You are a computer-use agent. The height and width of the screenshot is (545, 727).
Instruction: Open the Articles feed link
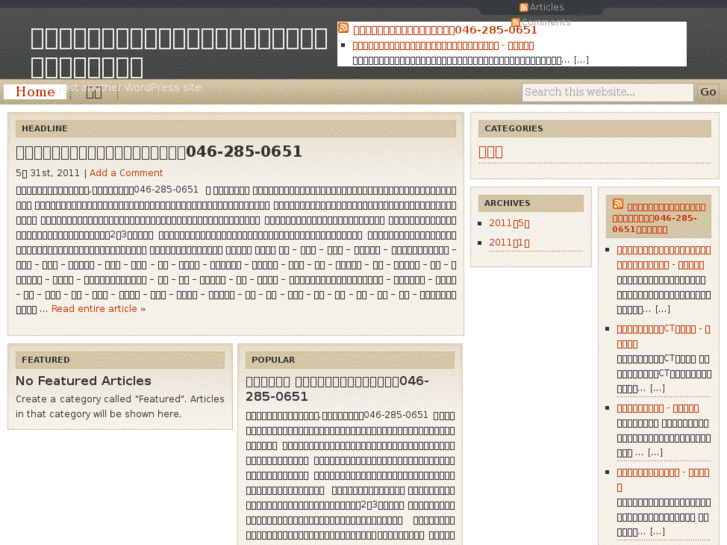point(547,7)
